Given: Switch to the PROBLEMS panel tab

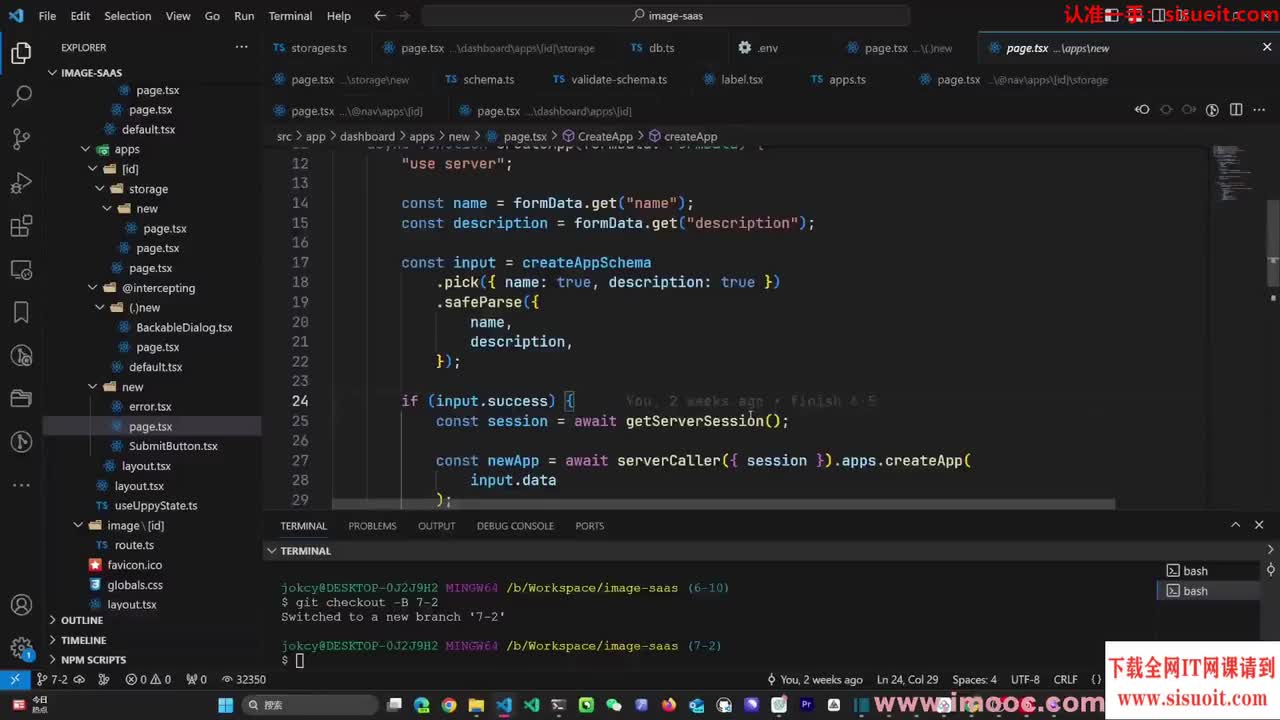Looking at the screenshot, I should point(372,526).
